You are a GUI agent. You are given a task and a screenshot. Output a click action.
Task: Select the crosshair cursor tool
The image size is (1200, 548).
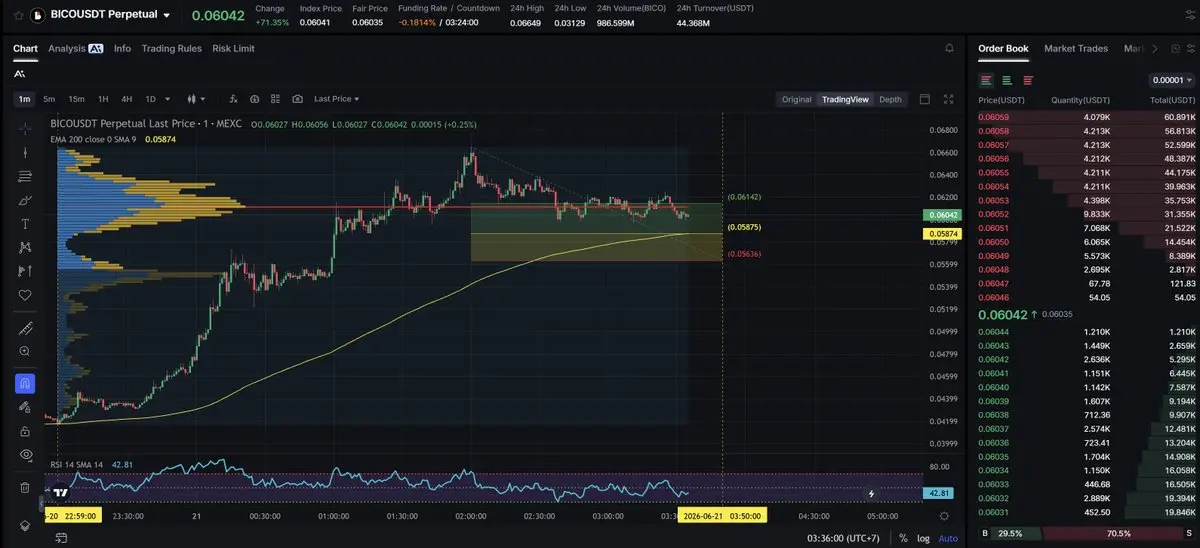(25, 128)
